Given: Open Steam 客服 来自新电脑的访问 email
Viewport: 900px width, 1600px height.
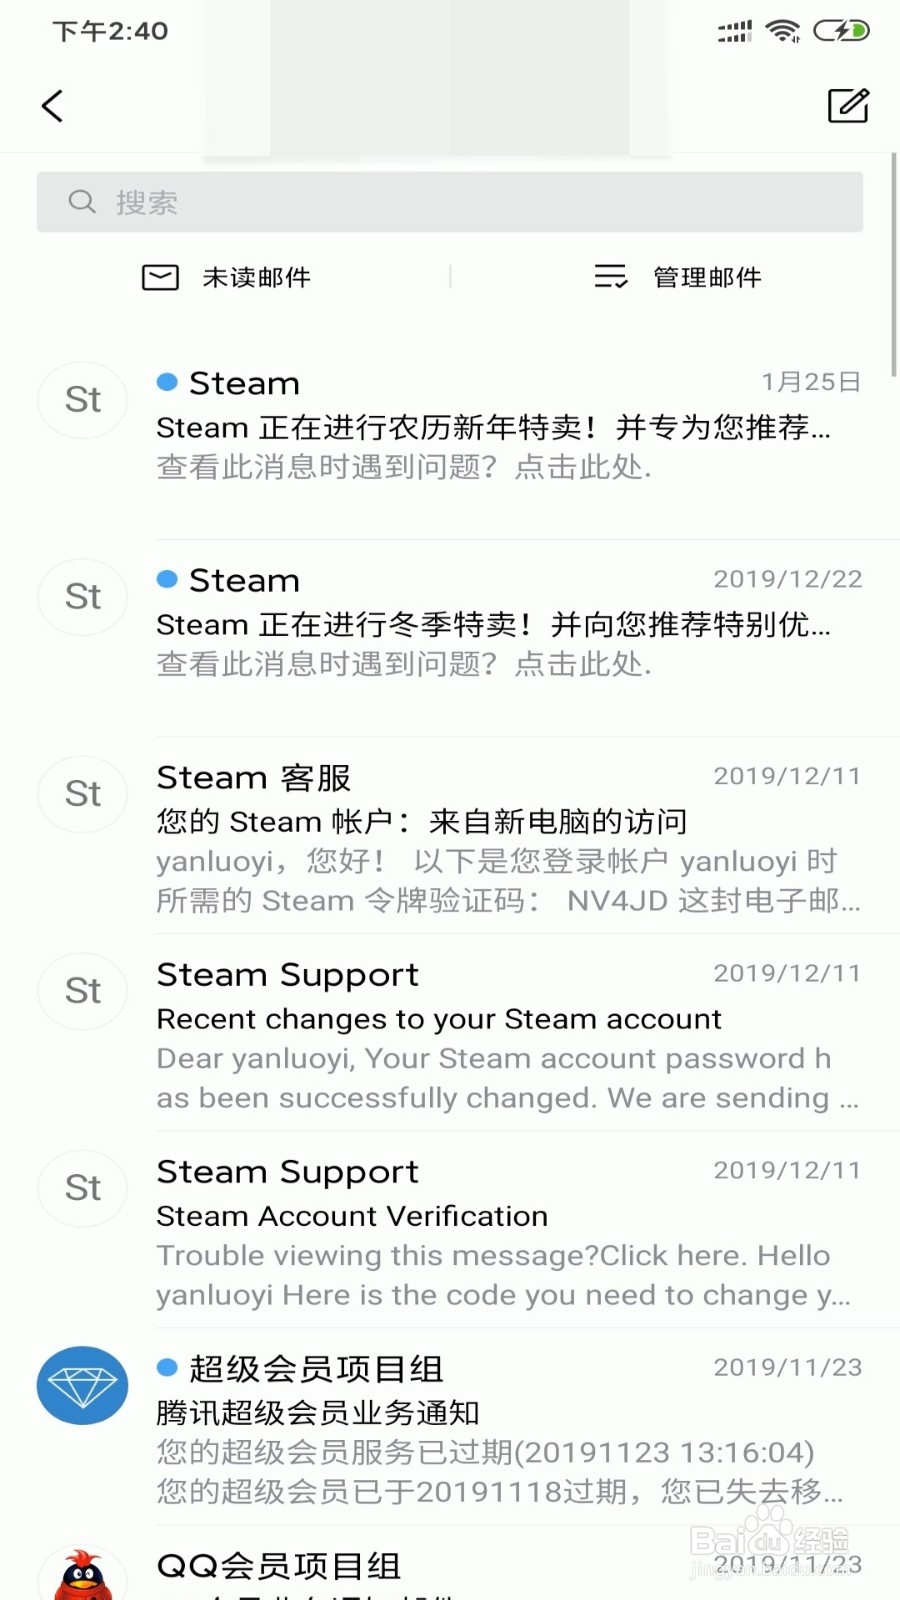Looking at the screenshot, I should coord(509,838).
